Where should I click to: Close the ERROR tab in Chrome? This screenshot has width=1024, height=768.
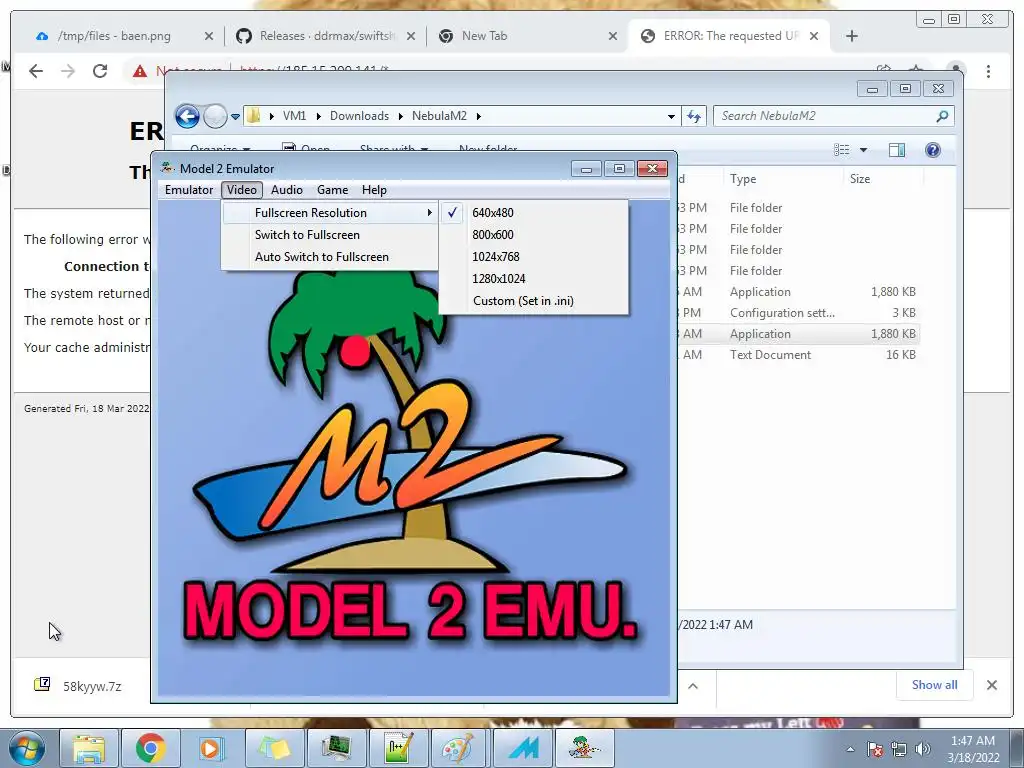pos(814,36)
